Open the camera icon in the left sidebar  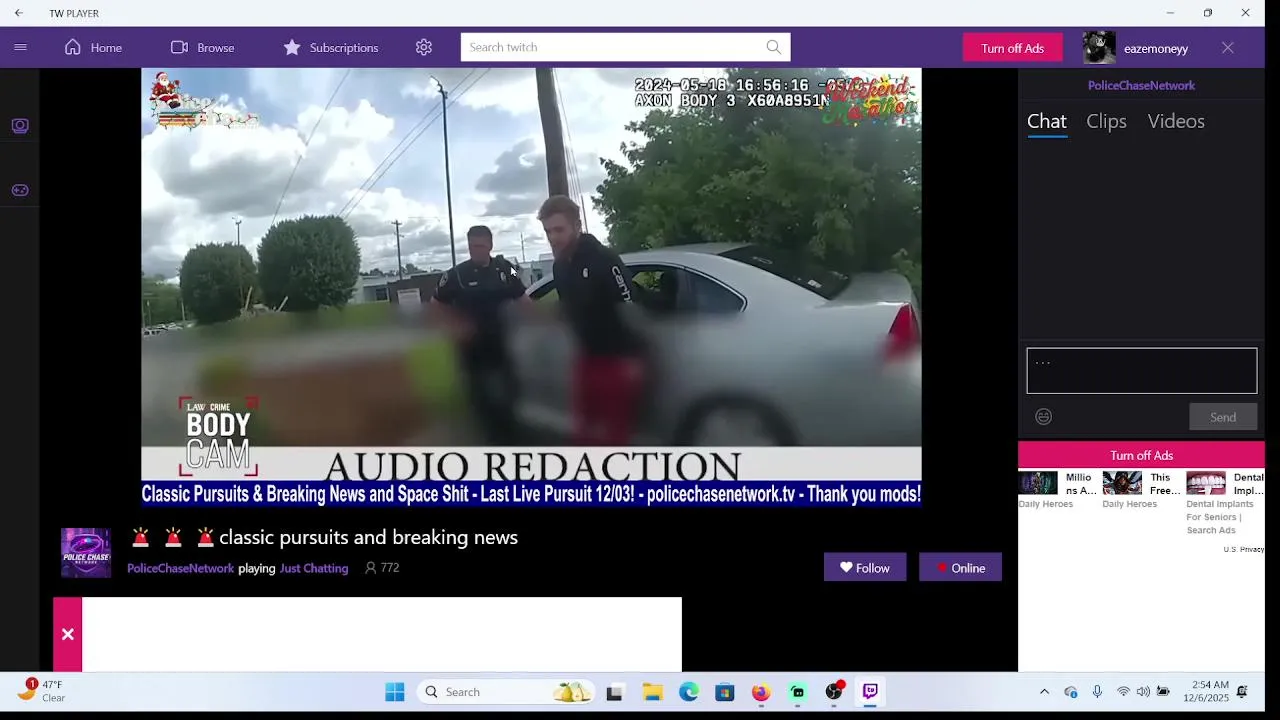[20, 126]
